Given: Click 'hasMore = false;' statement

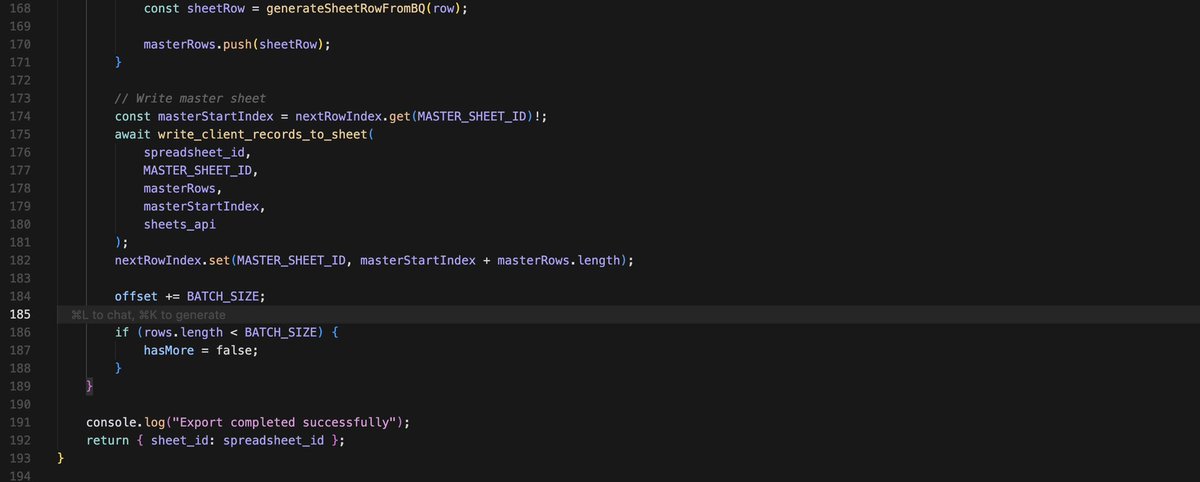Looking at the screenshot, I should [x=201, y=350].
